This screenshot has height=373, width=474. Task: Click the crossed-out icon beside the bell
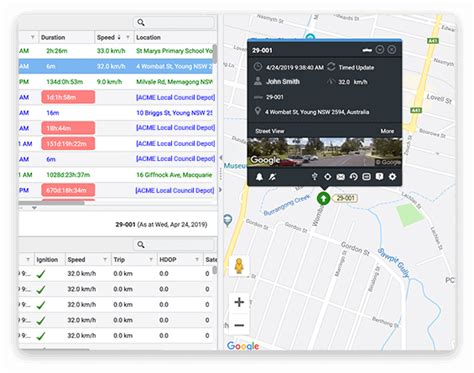click(x=272, y=177)
